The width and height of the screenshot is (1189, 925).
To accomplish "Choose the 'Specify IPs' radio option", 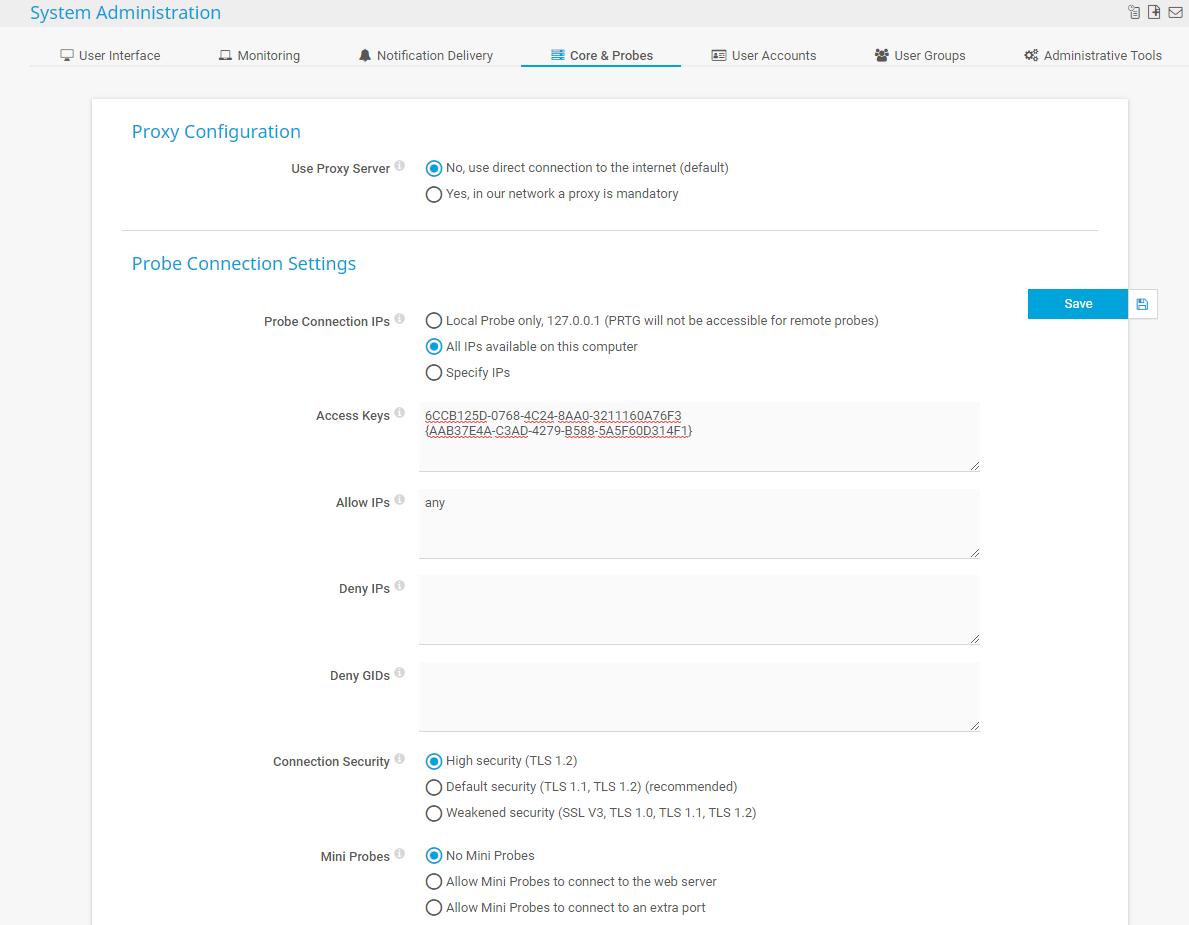I will [x=434, y=373].
